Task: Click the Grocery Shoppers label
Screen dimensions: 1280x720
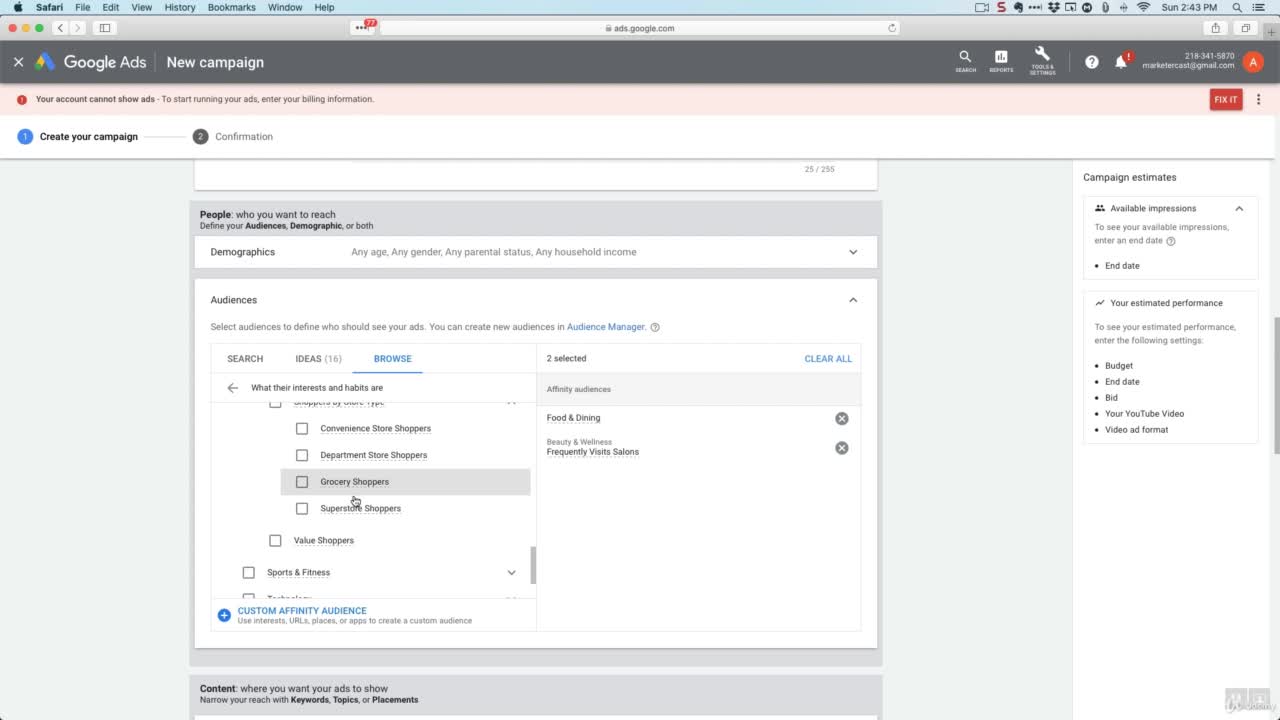Action: click(x=354, y=482)
